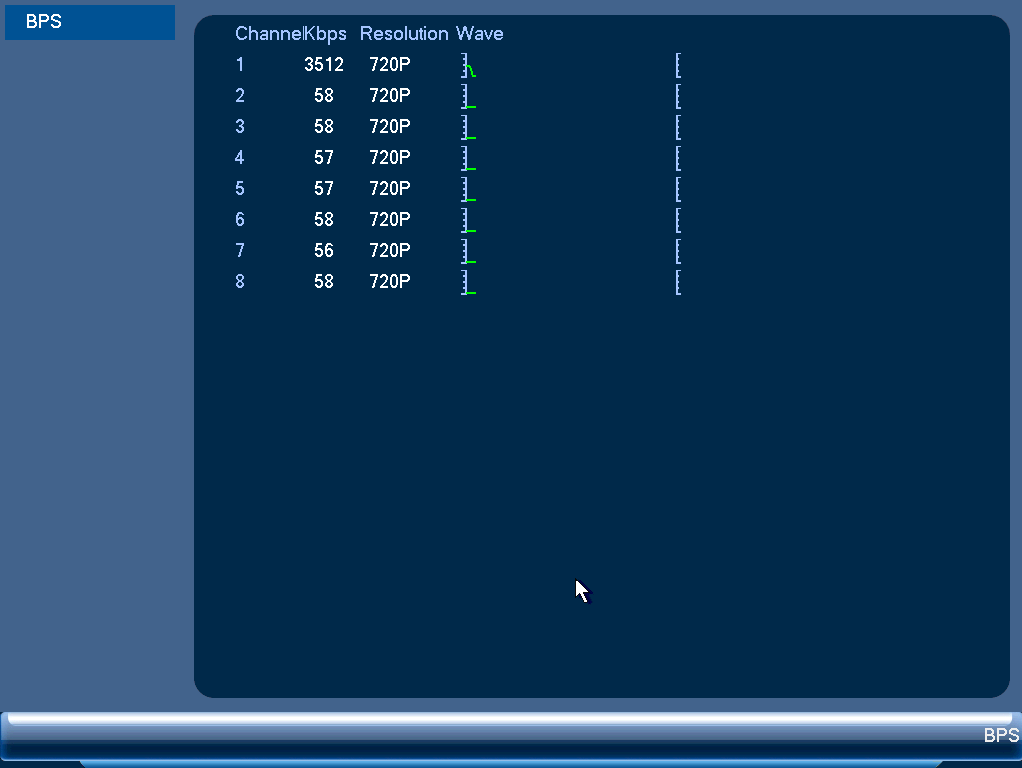Click the BPS label in bottom bar
Image resolution: width=1022 pixels, height=768 pixels.
(1001, 735)
